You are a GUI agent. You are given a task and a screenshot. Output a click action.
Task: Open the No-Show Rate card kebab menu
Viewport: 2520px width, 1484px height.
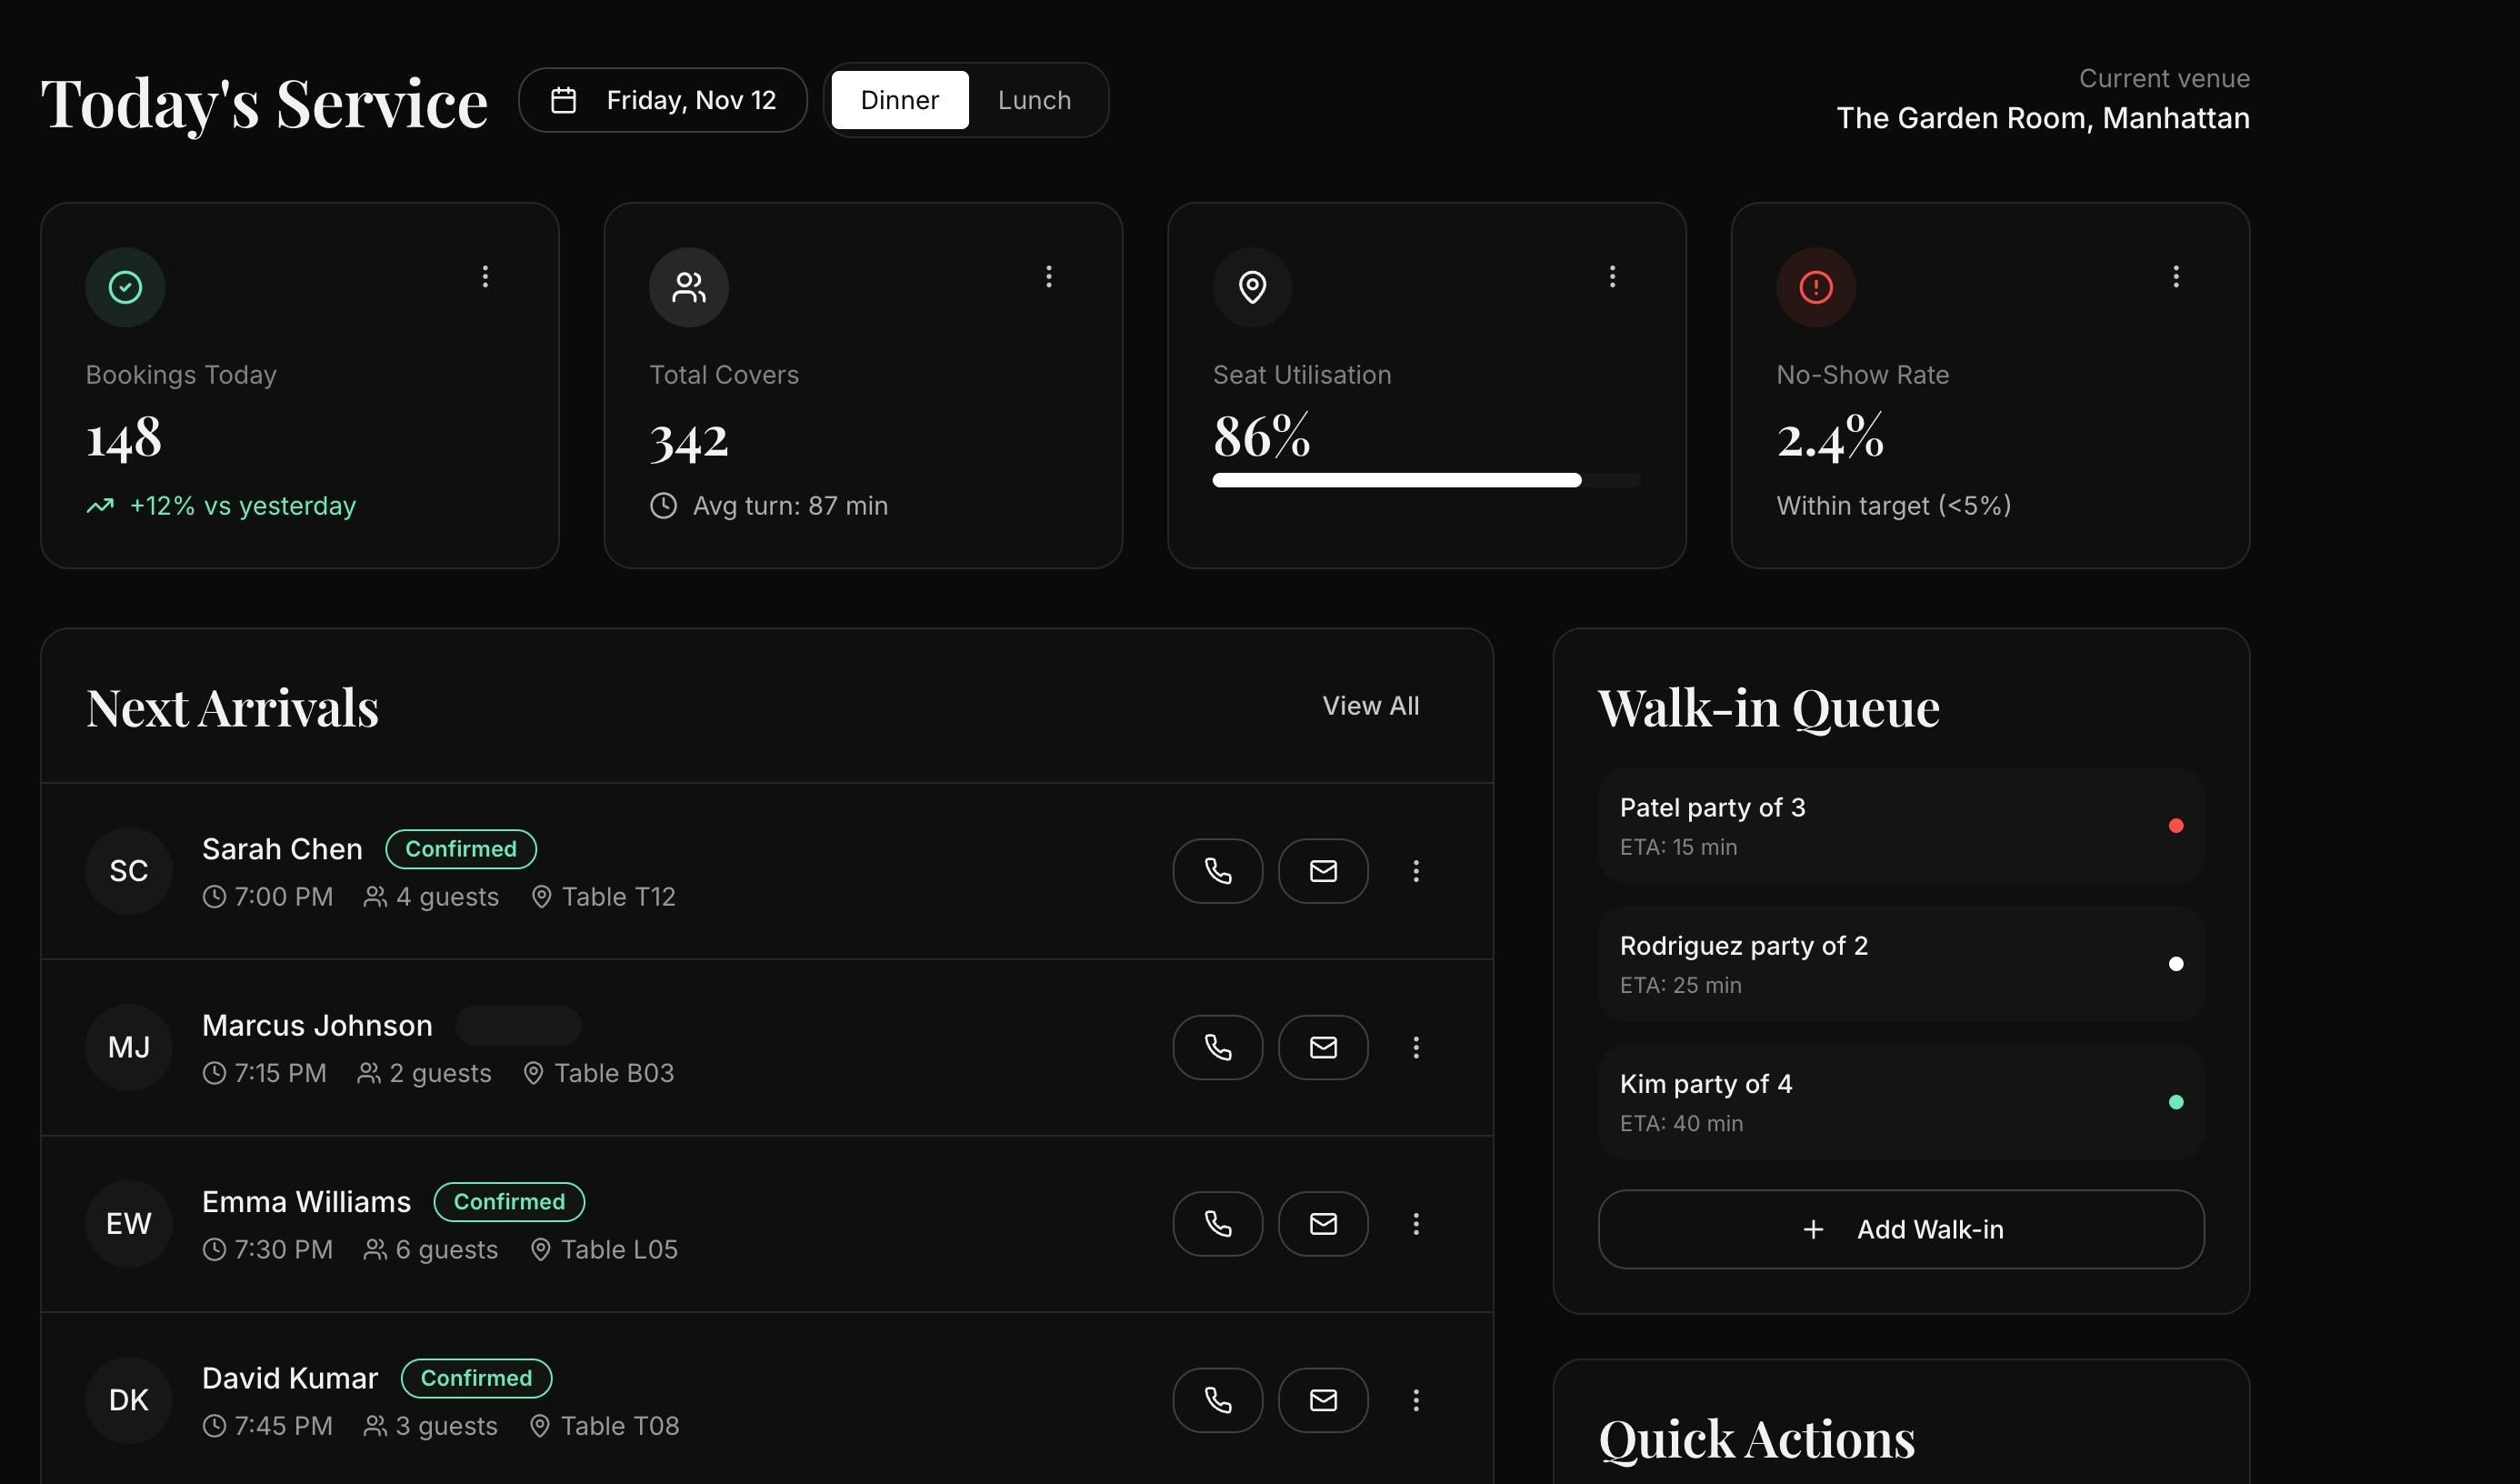[2176, 276]
